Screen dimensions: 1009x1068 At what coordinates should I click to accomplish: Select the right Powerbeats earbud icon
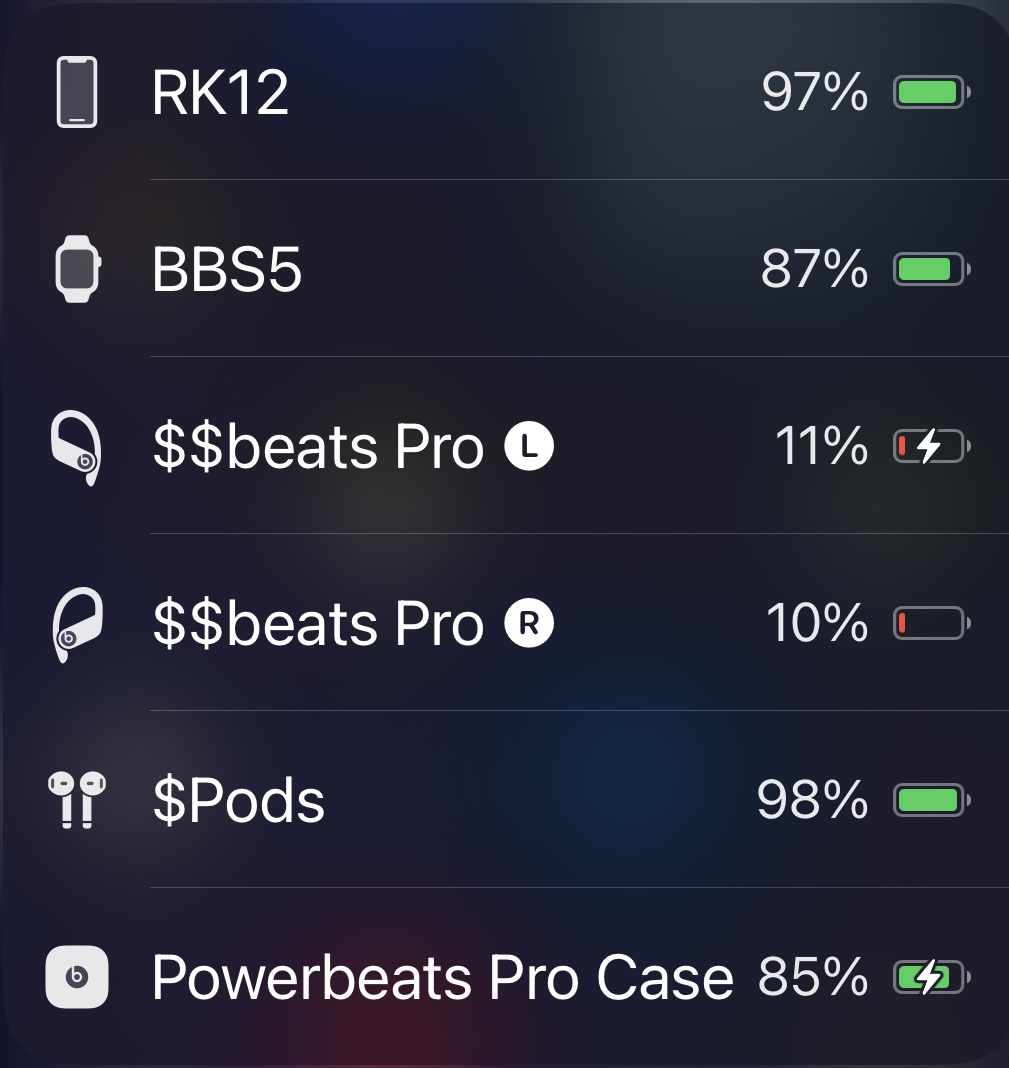click(78, 624)
